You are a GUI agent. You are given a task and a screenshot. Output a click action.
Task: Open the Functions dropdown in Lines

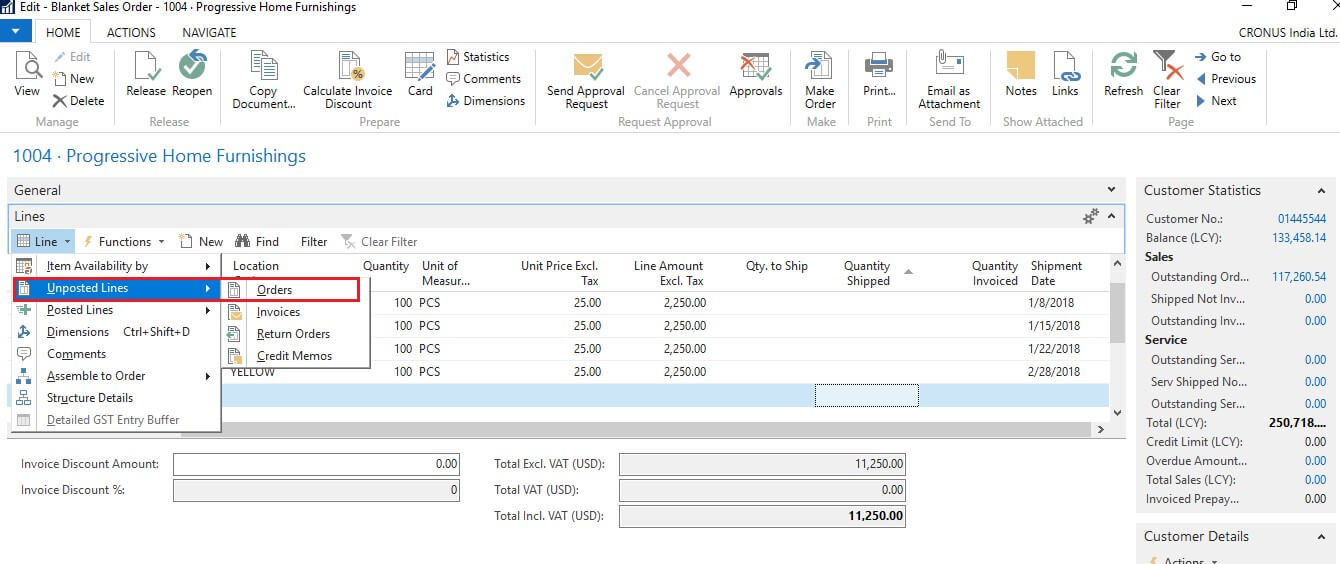pos(125,241)
